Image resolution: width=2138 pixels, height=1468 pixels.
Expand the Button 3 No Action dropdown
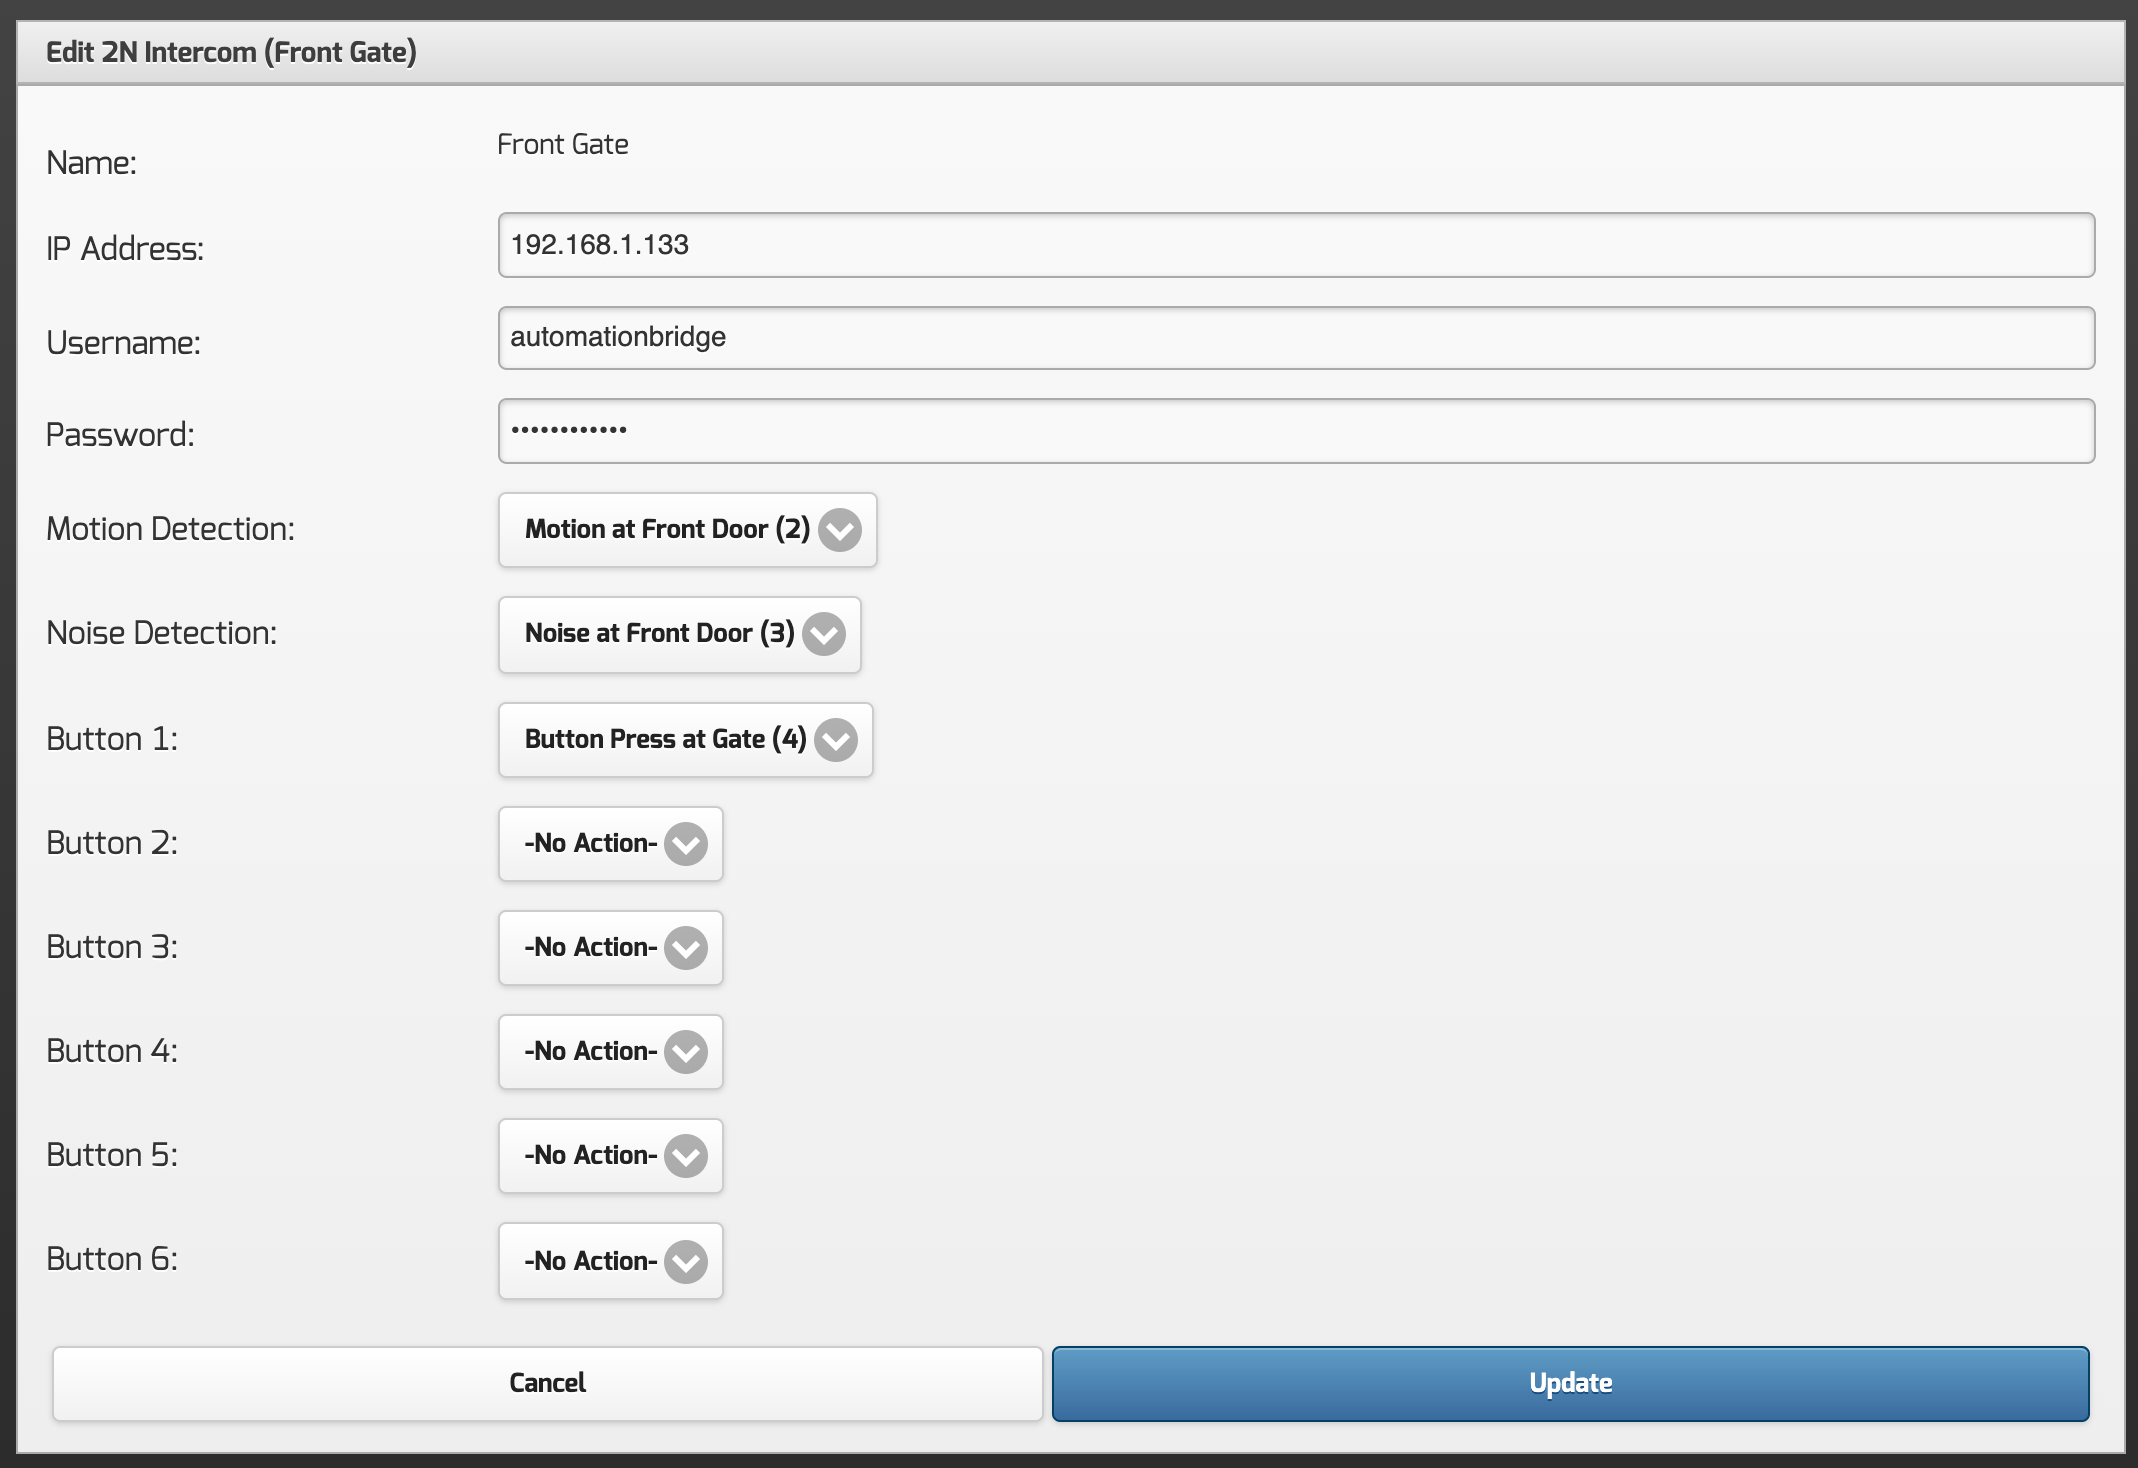click(590, 948)
